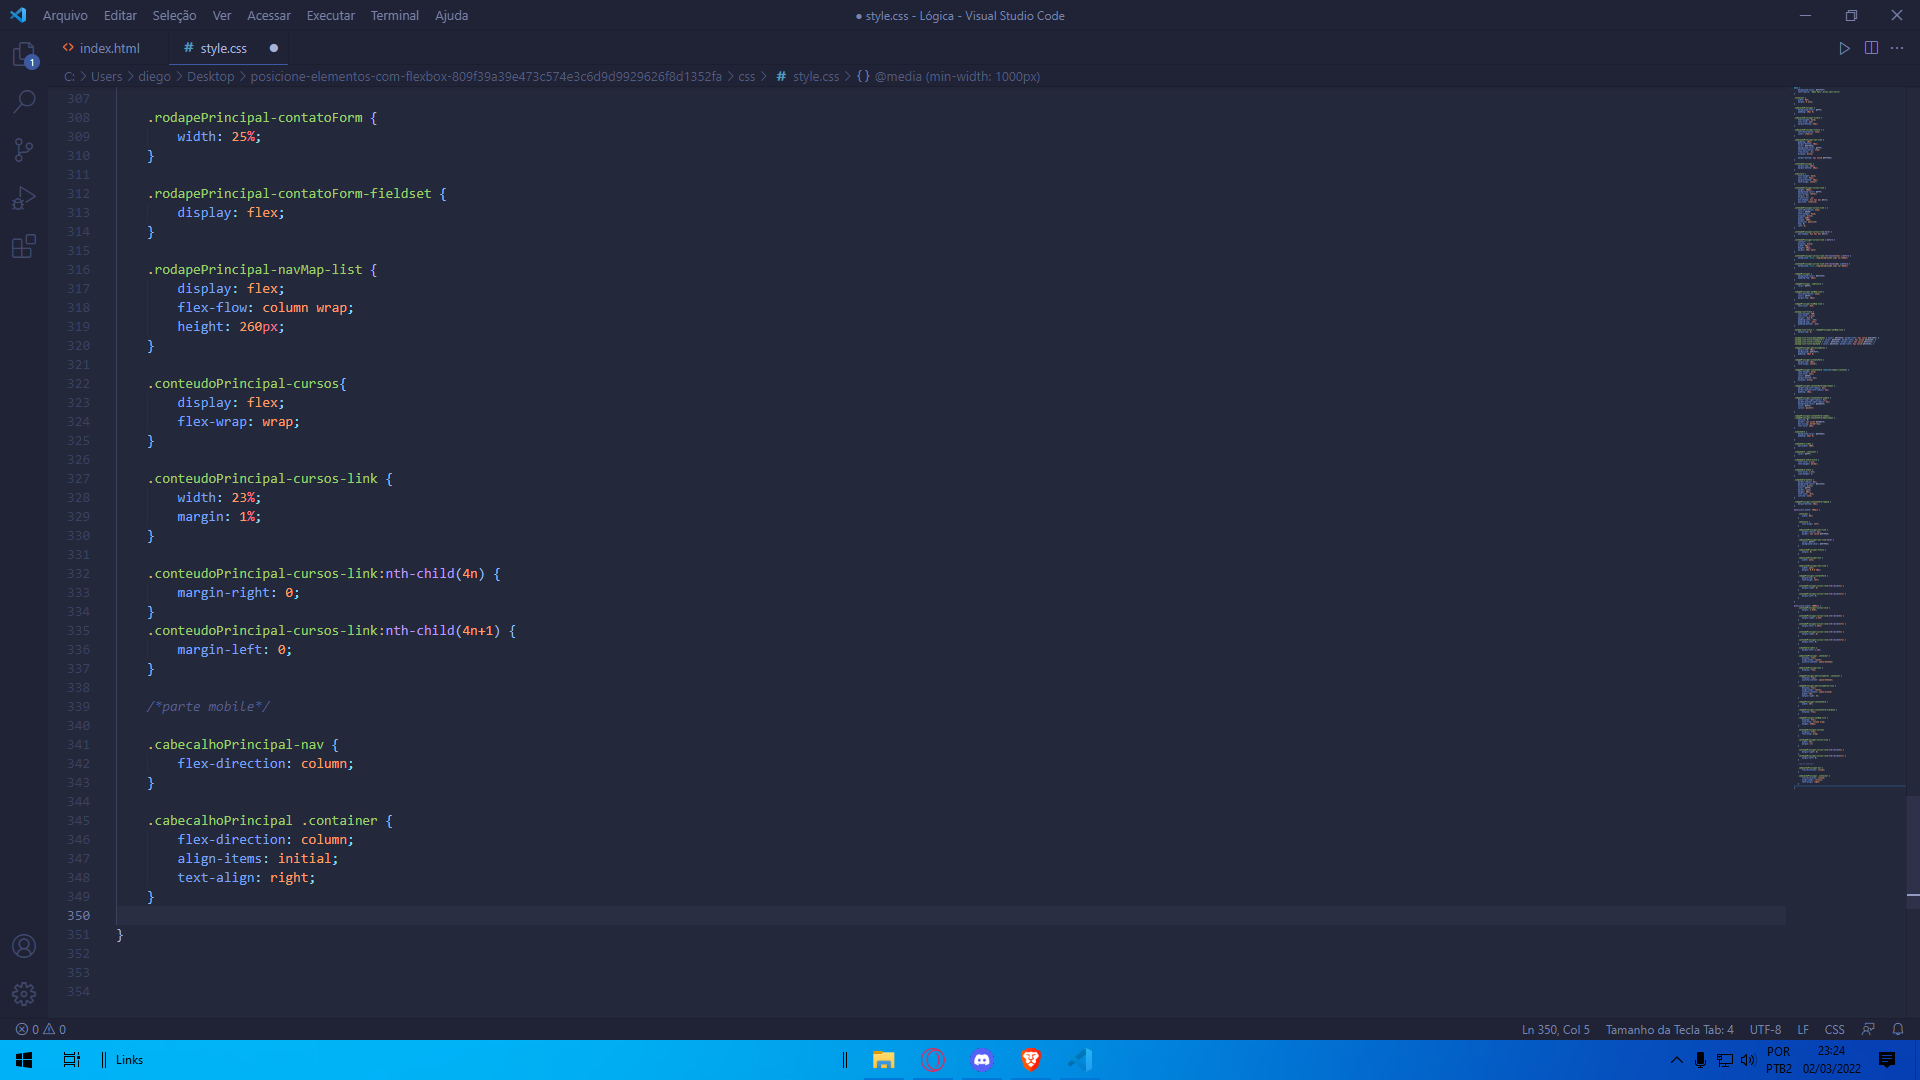Open the Links toolbar on taskbar
This screenshot has width=1920, height=1080.
(x=129, y=1060)
